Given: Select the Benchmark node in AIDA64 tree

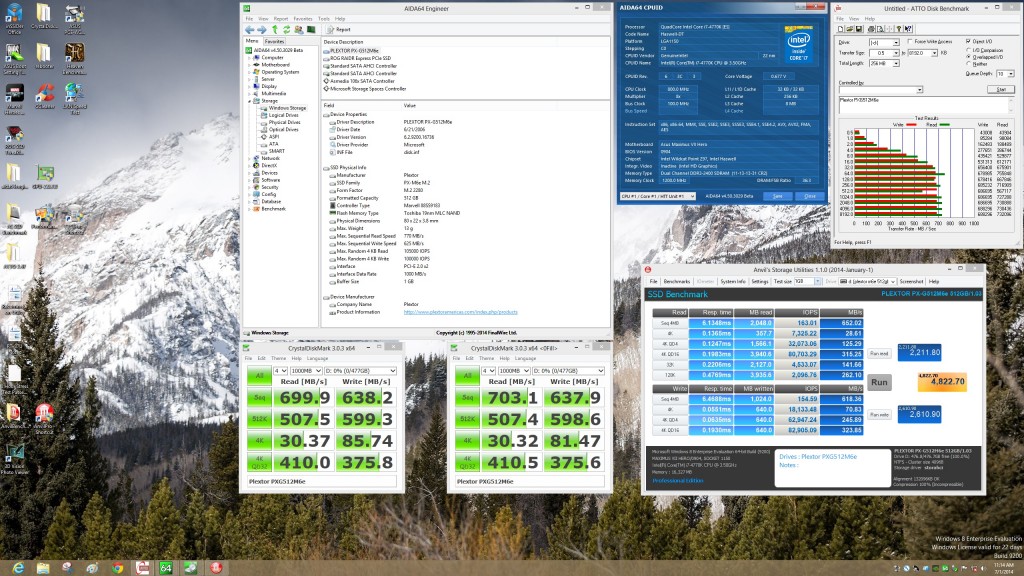Looking at the screenshot, I should pos(274,209).
